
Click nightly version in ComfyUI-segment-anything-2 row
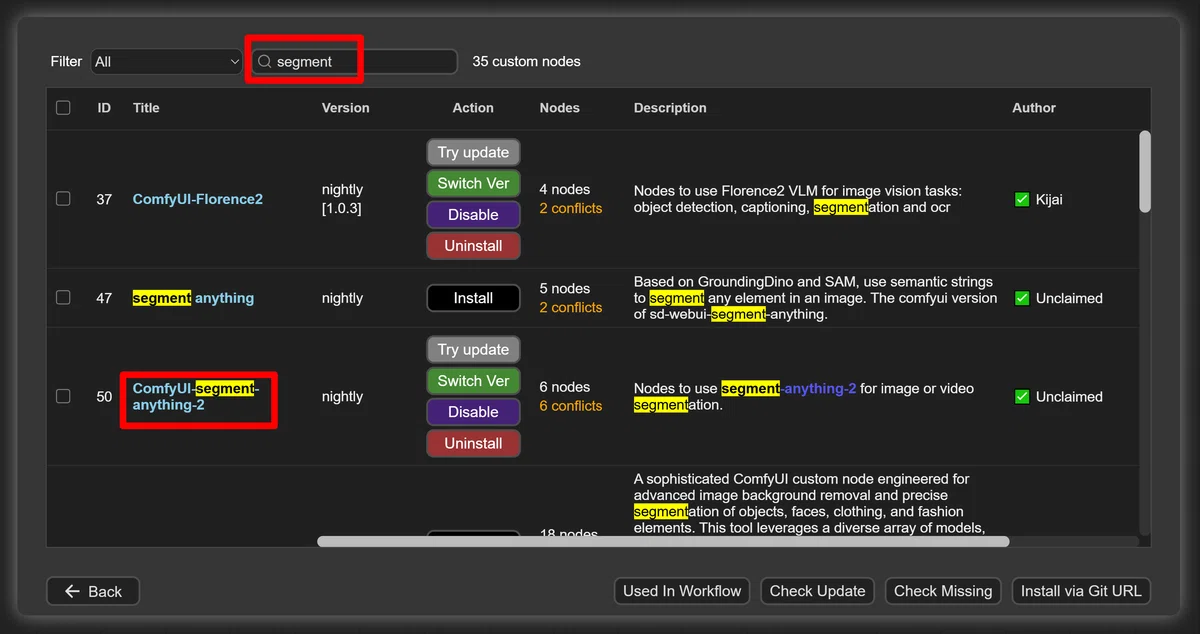click(x=342, y=397)
